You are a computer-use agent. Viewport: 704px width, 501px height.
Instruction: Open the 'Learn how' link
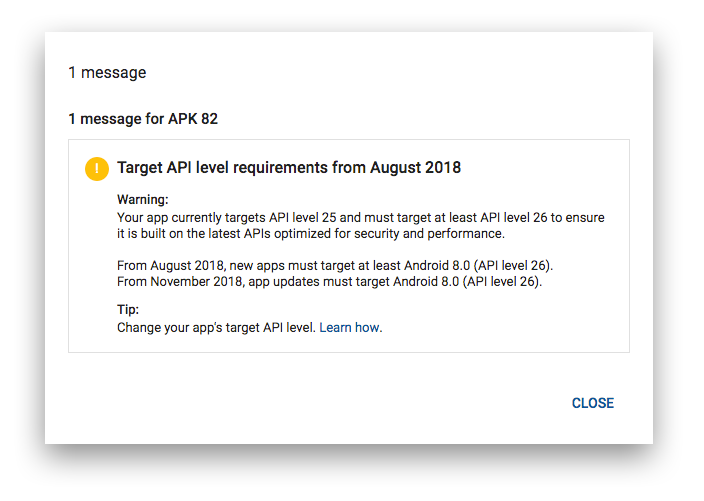349,328
